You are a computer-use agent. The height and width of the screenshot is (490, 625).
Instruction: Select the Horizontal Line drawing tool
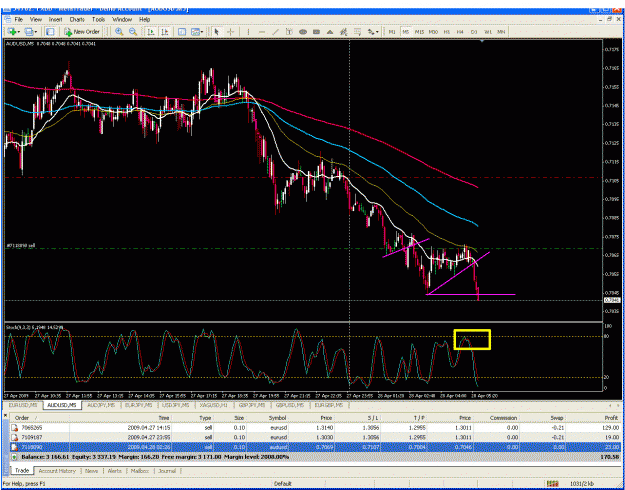[x=262, y=31]
